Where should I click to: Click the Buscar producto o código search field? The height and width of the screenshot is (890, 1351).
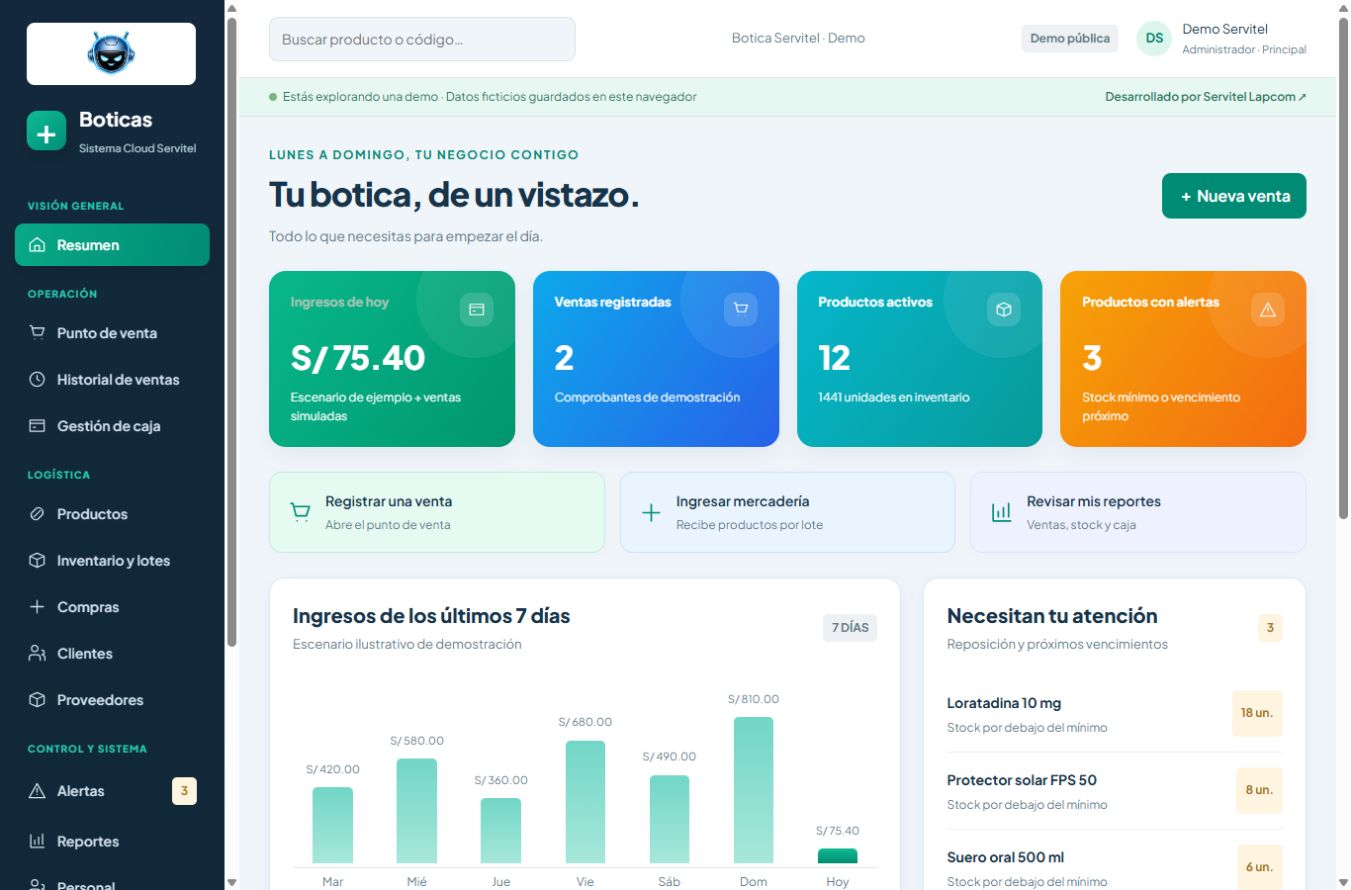click(422, 39)
